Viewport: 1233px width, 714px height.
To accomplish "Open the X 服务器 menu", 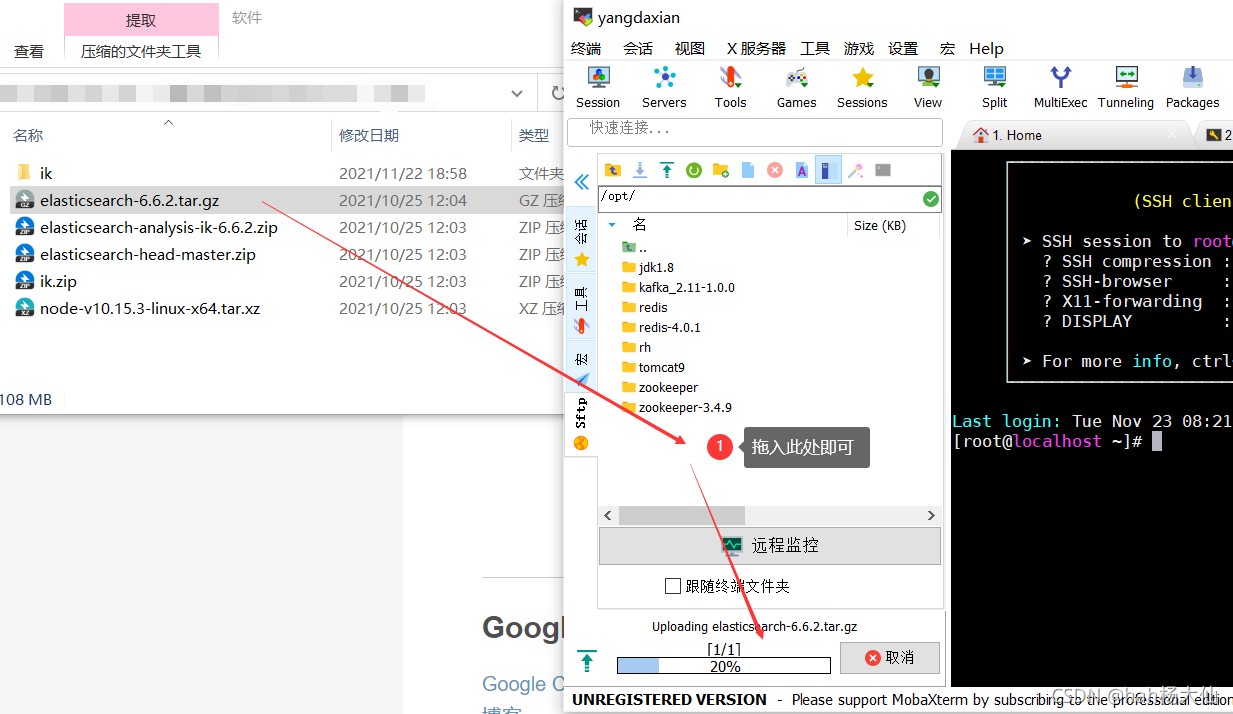I will coord(756,48).
